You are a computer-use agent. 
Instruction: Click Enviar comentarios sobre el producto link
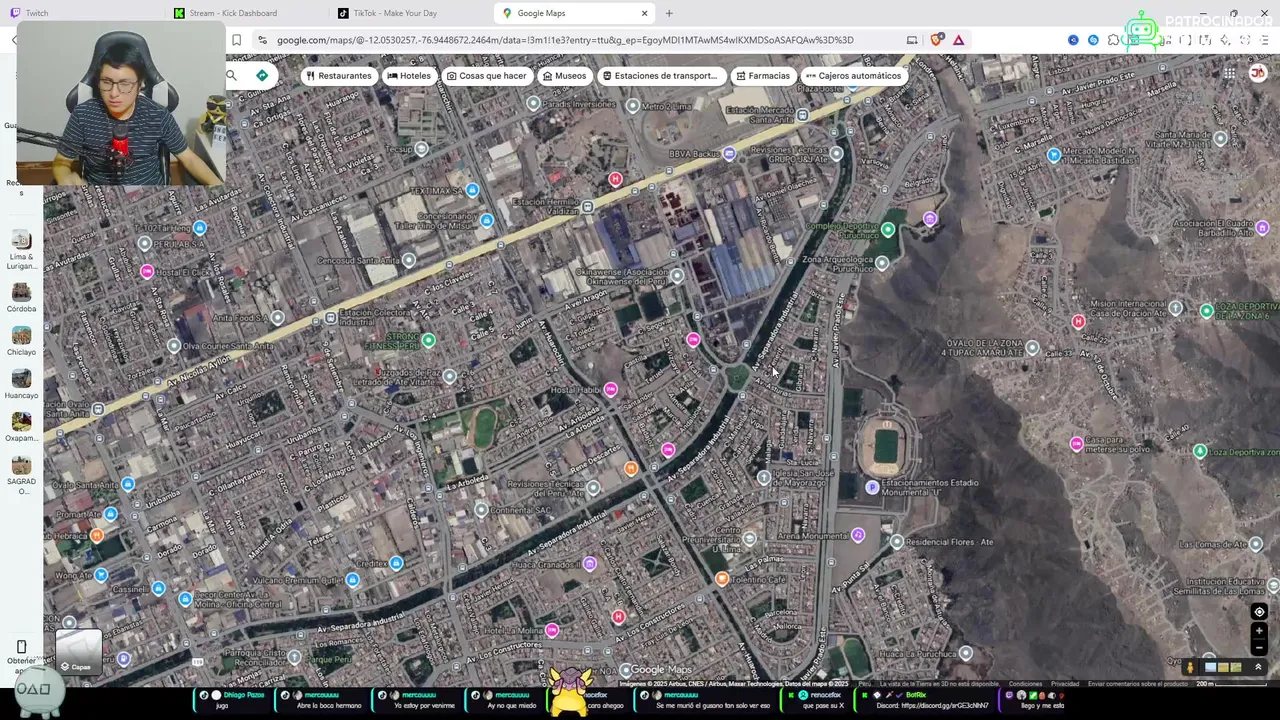(1138, 684)
